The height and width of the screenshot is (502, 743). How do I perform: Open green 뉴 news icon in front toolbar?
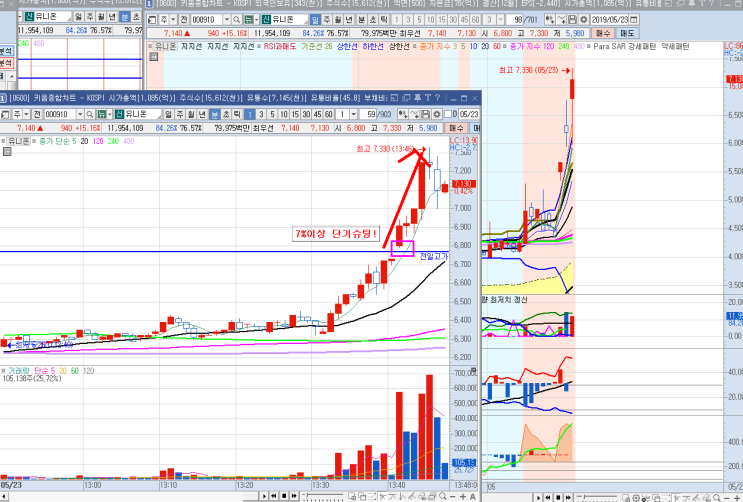click(x=101, y=114)
